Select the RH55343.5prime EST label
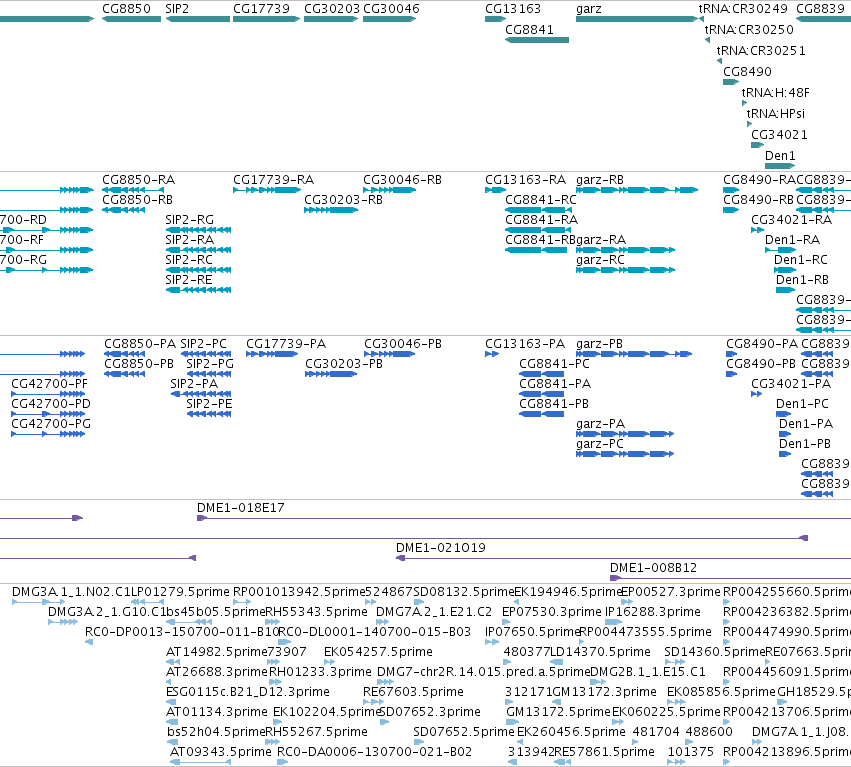 point(316,612)
